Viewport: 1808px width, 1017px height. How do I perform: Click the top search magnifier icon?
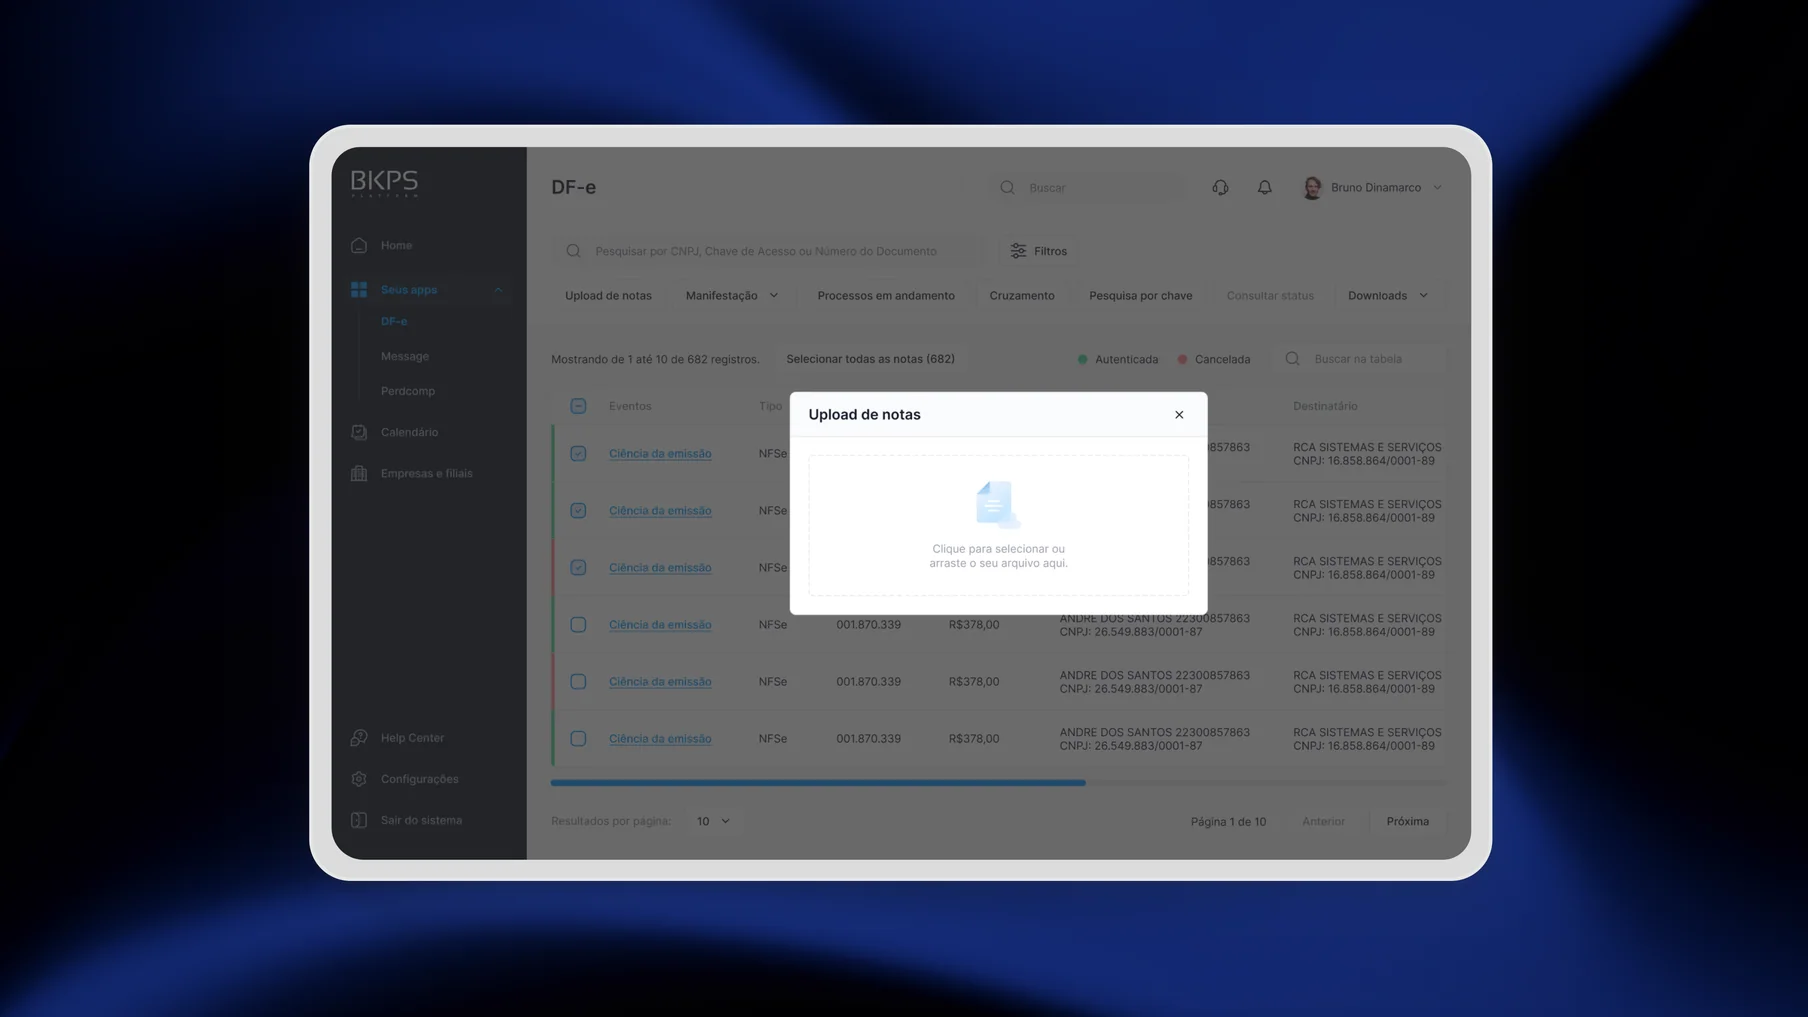pyautogui.click(x=1007, y=187)
